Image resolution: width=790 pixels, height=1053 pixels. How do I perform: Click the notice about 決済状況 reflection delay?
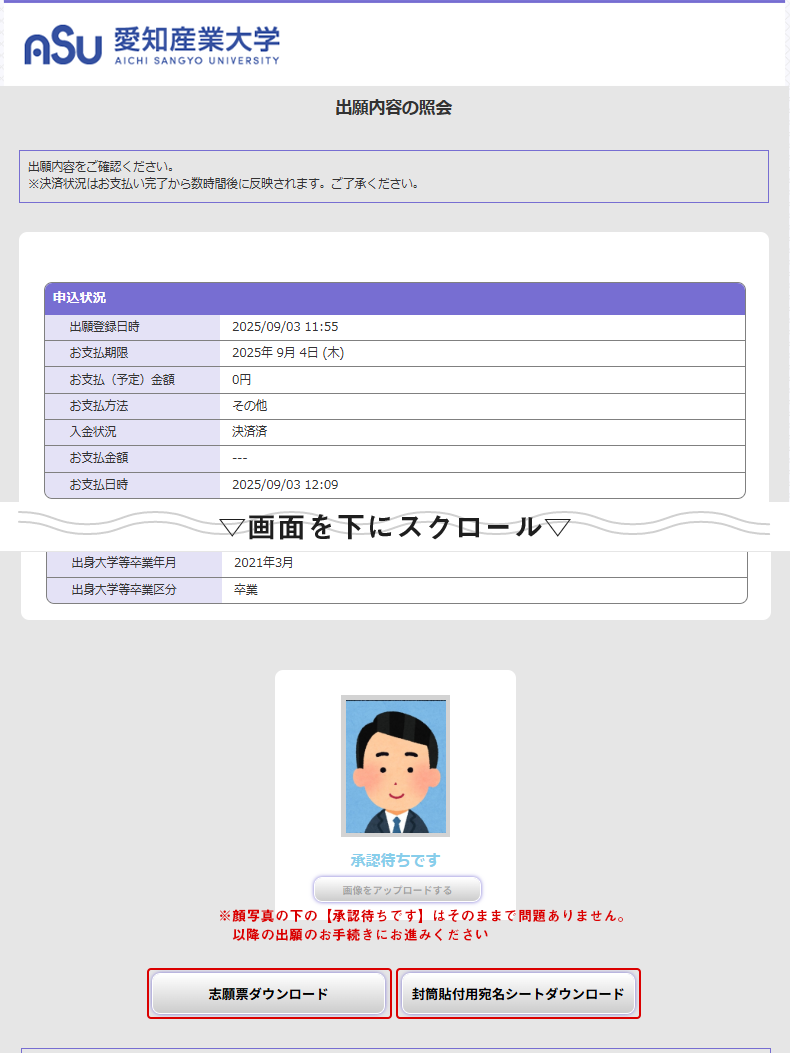click(x=224, y=184)
